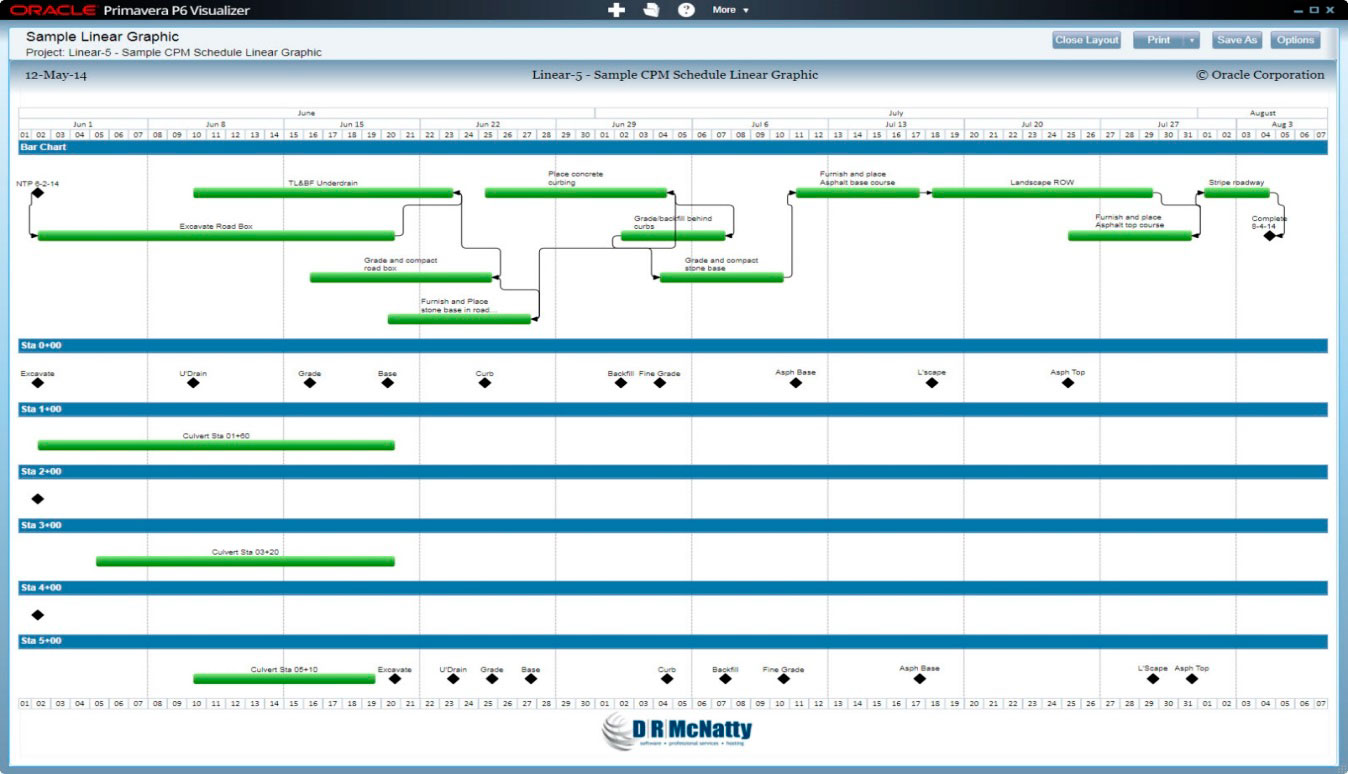Click the plus icon to add a new layout
1348x774 pixels.
coord(618,10)
